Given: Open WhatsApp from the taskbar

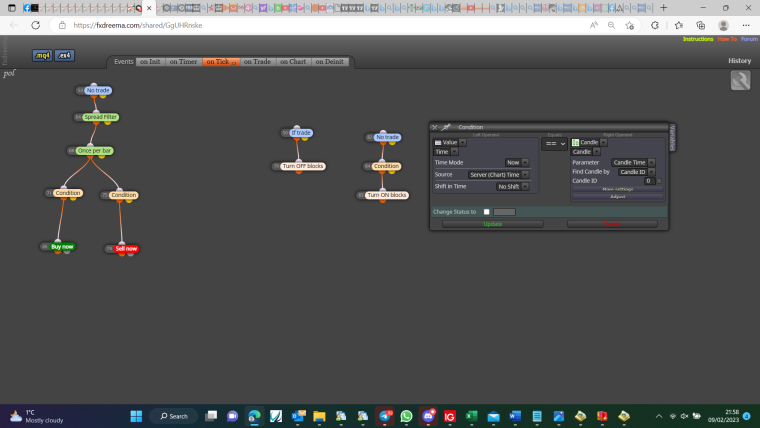Looking at the screenshot, I should pos(406,416).
